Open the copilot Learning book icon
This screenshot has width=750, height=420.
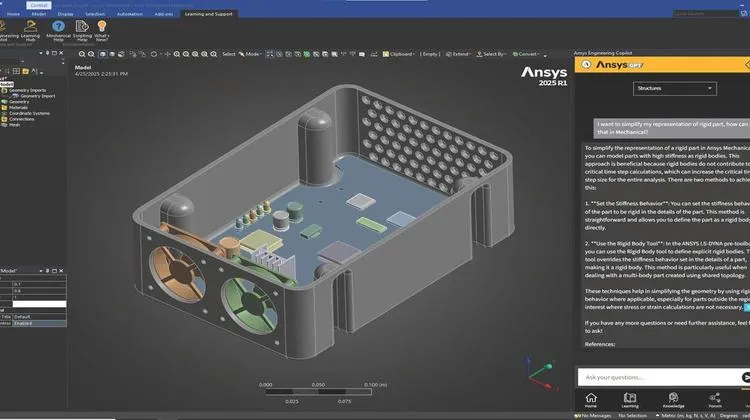click(x=630, y=400)
